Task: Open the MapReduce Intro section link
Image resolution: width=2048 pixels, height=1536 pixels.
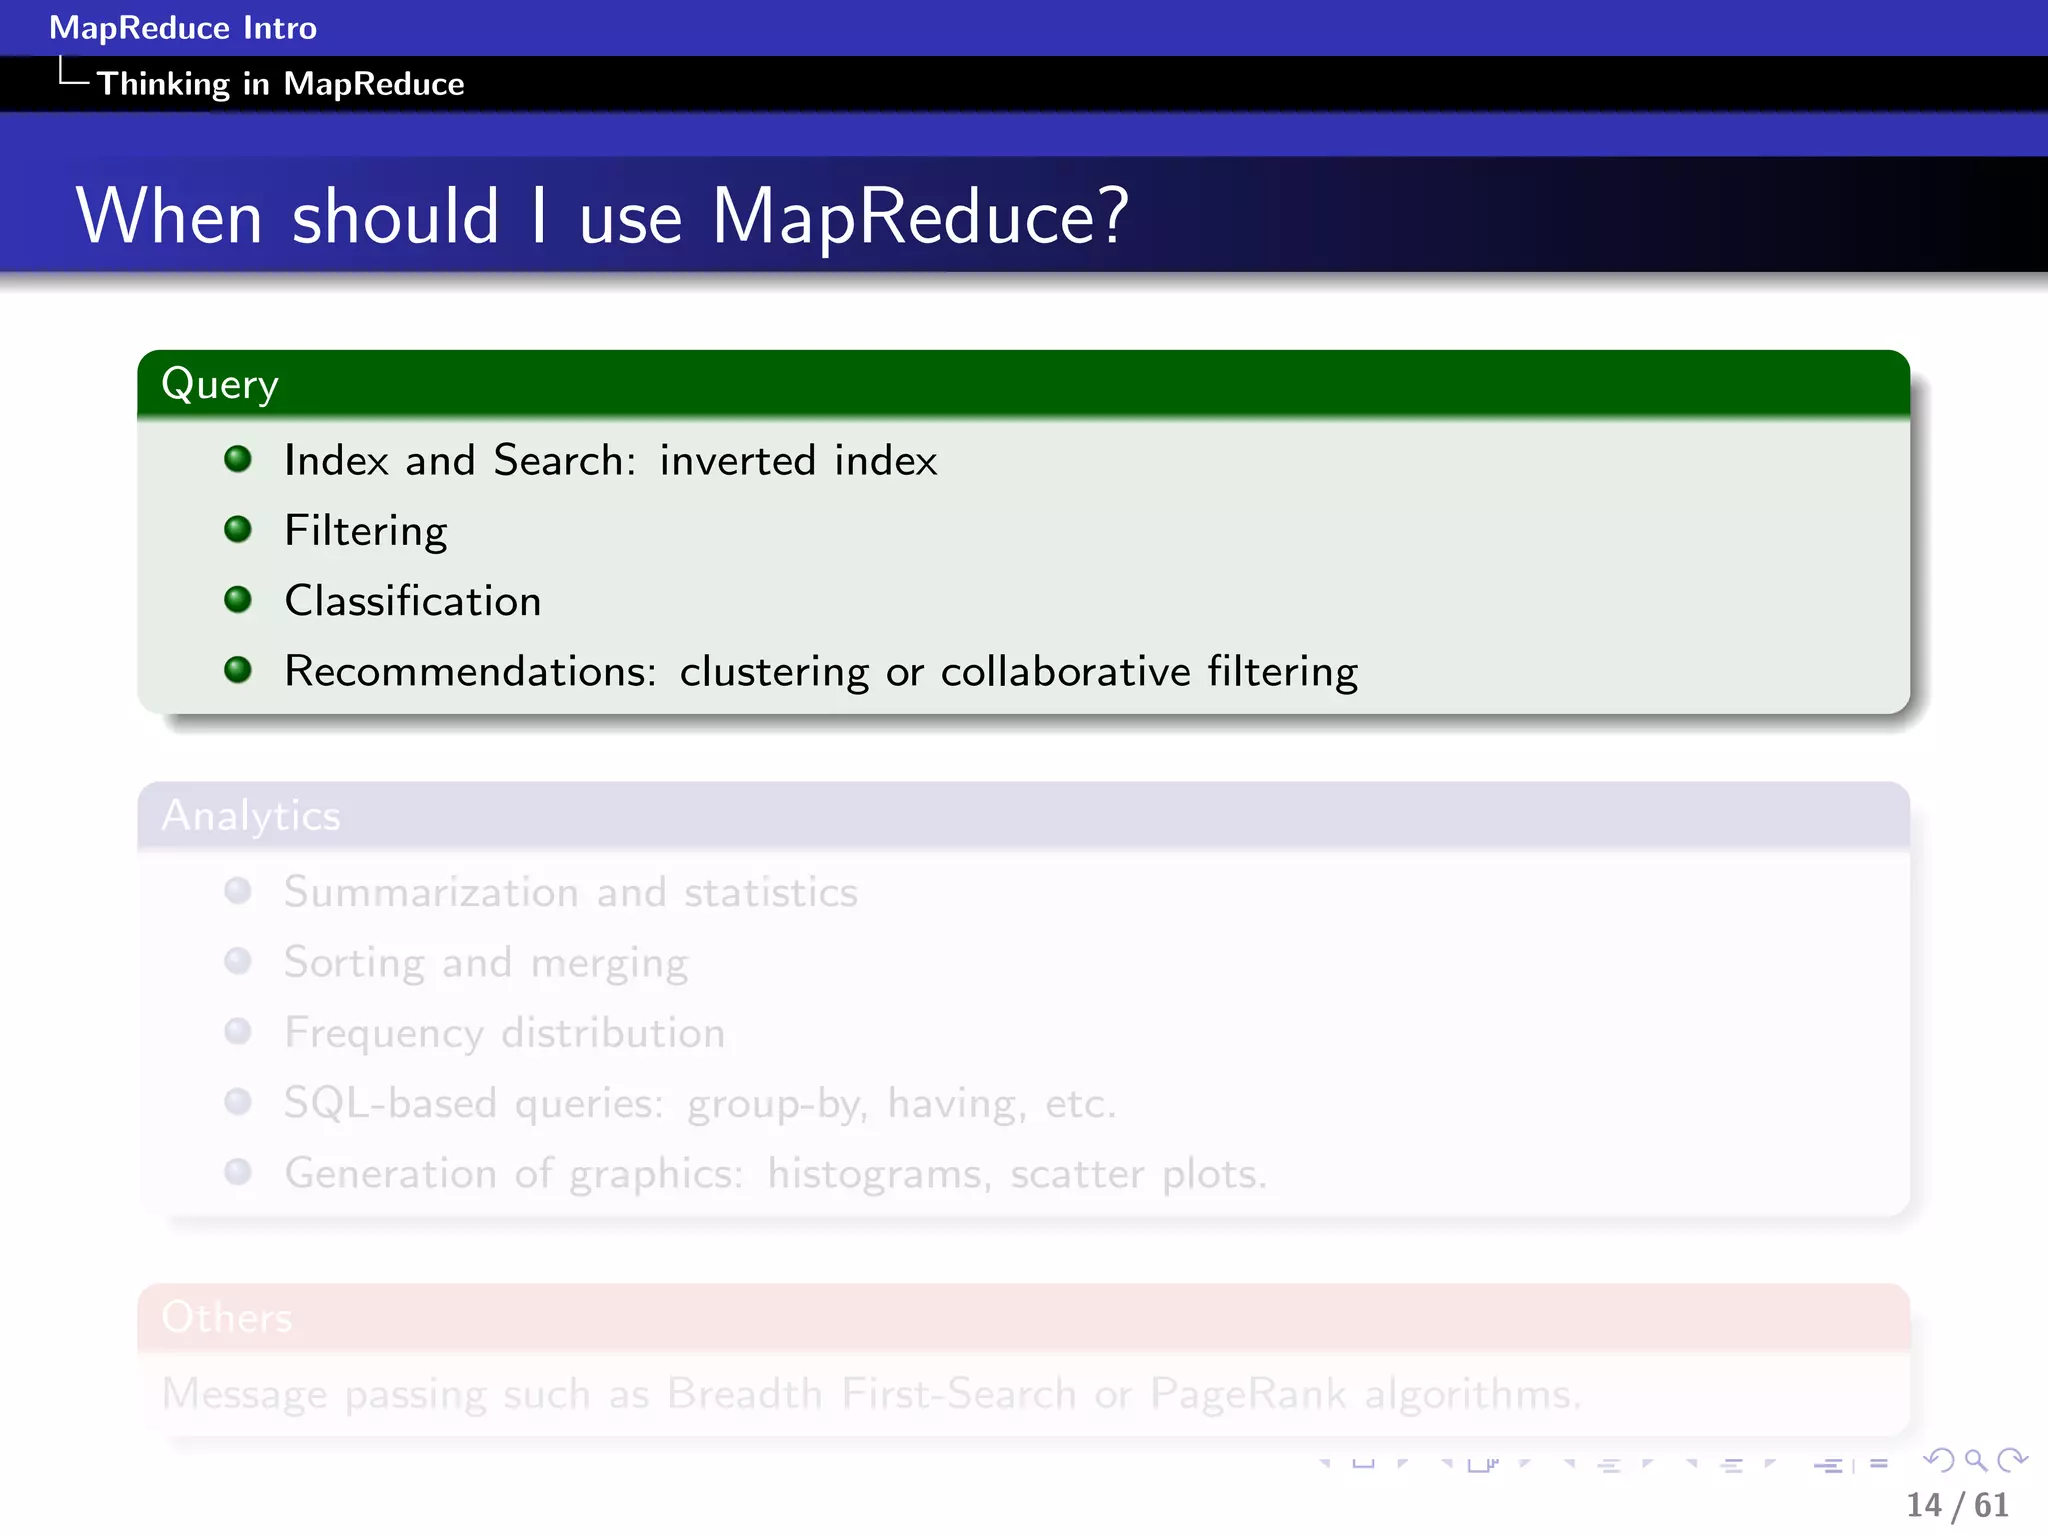Action: pyautogui.click(x=183, y=27)
